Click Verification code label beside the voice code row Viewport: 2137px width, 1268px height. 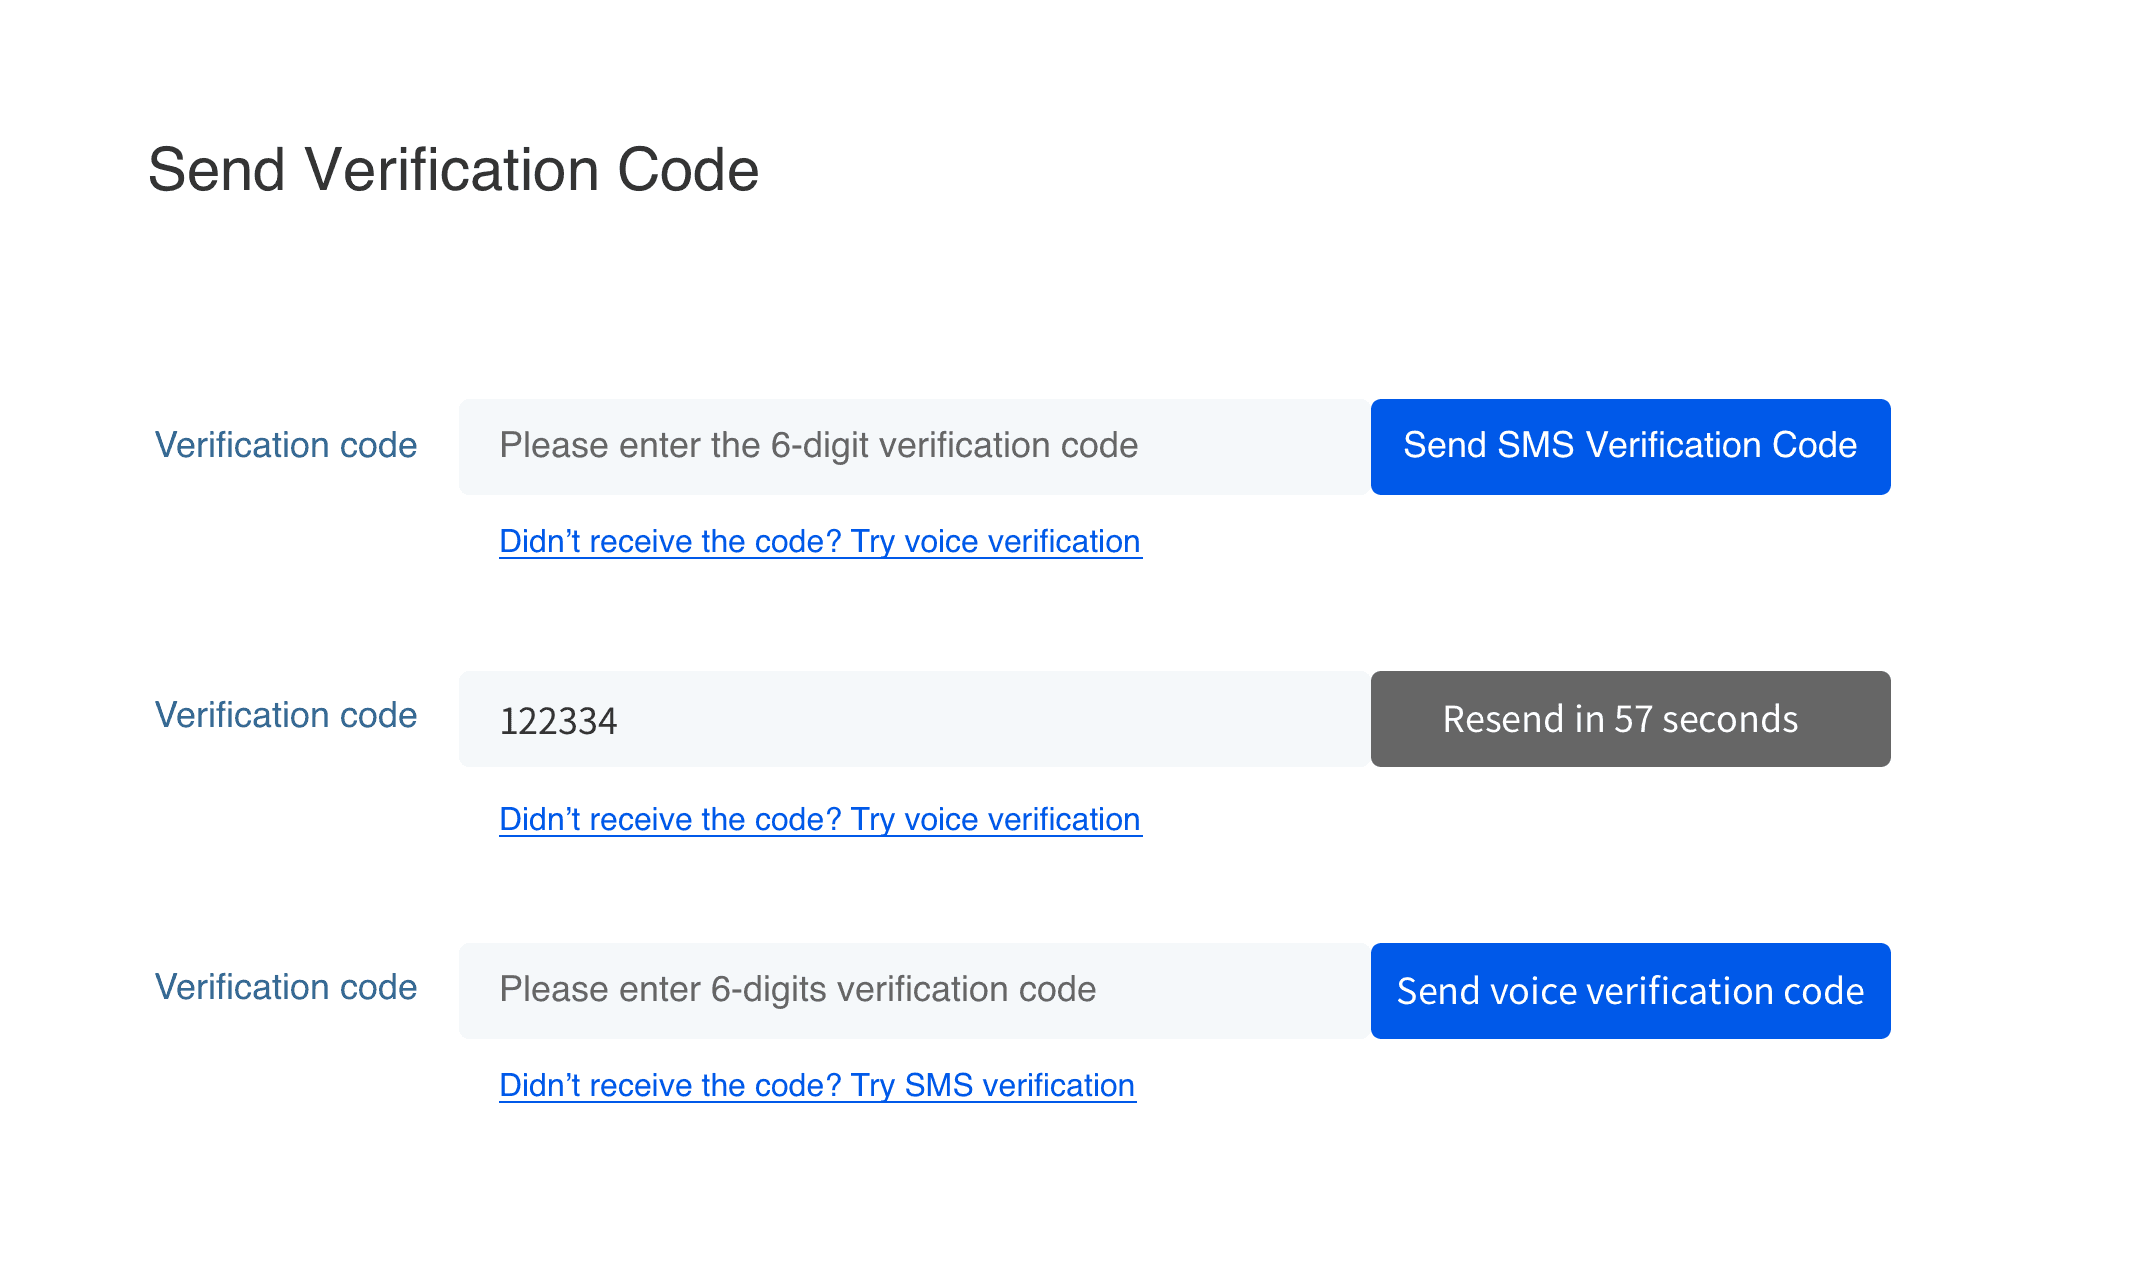[285, 987]
